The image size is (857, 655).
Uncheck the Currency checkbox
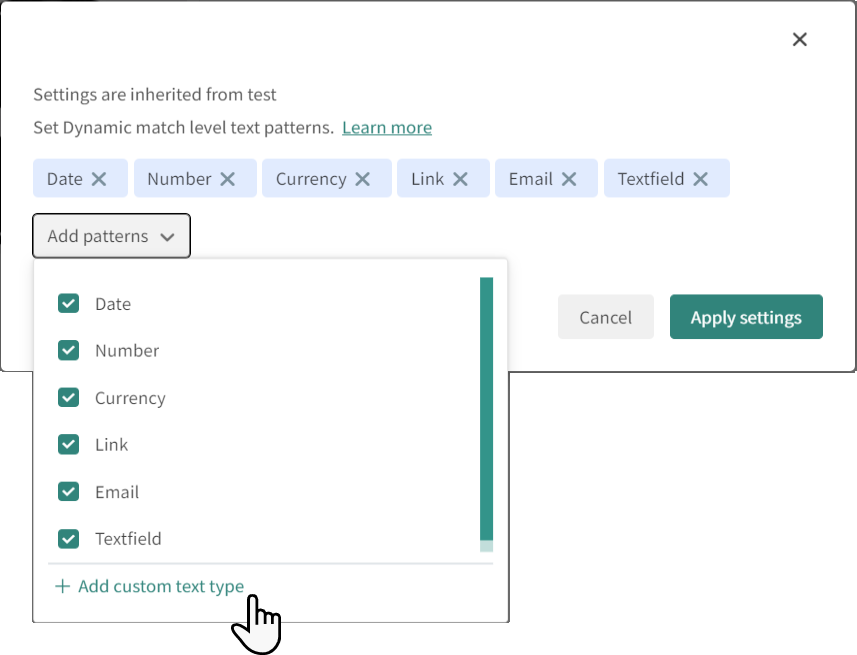[68, 398]
